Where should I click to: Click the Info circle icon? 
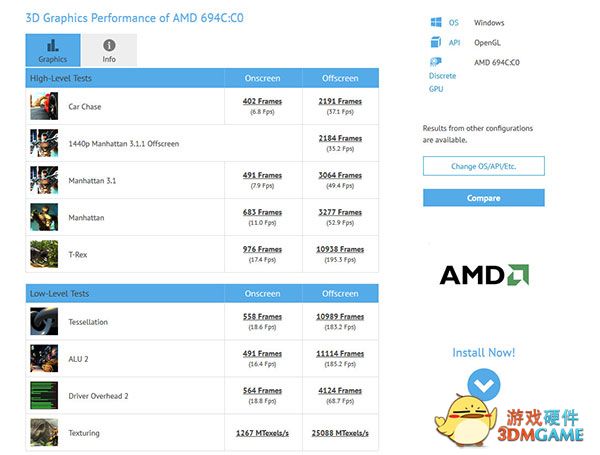click(109, 46)
